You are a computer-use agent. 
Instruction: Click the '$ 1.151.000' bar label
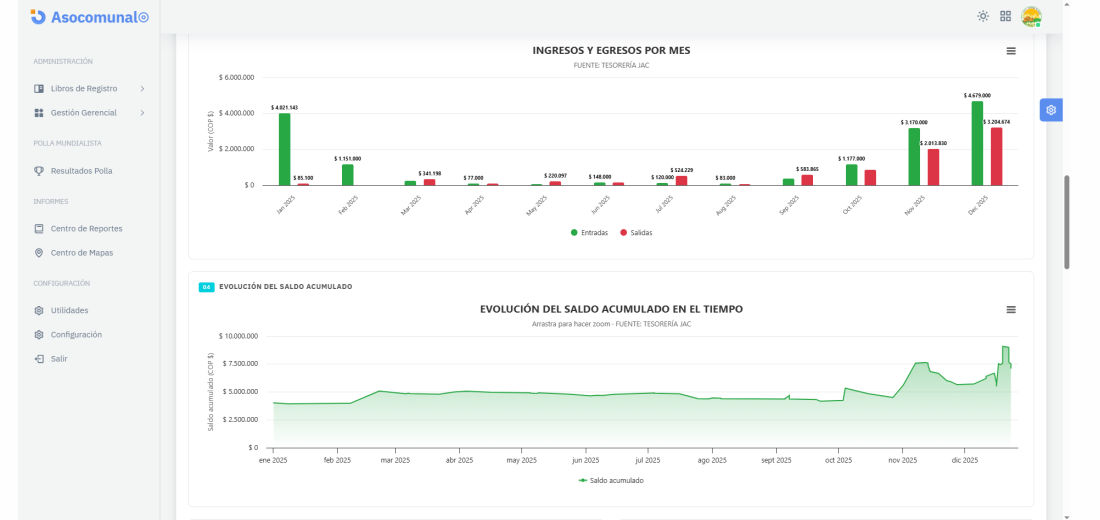click(347, 159)
